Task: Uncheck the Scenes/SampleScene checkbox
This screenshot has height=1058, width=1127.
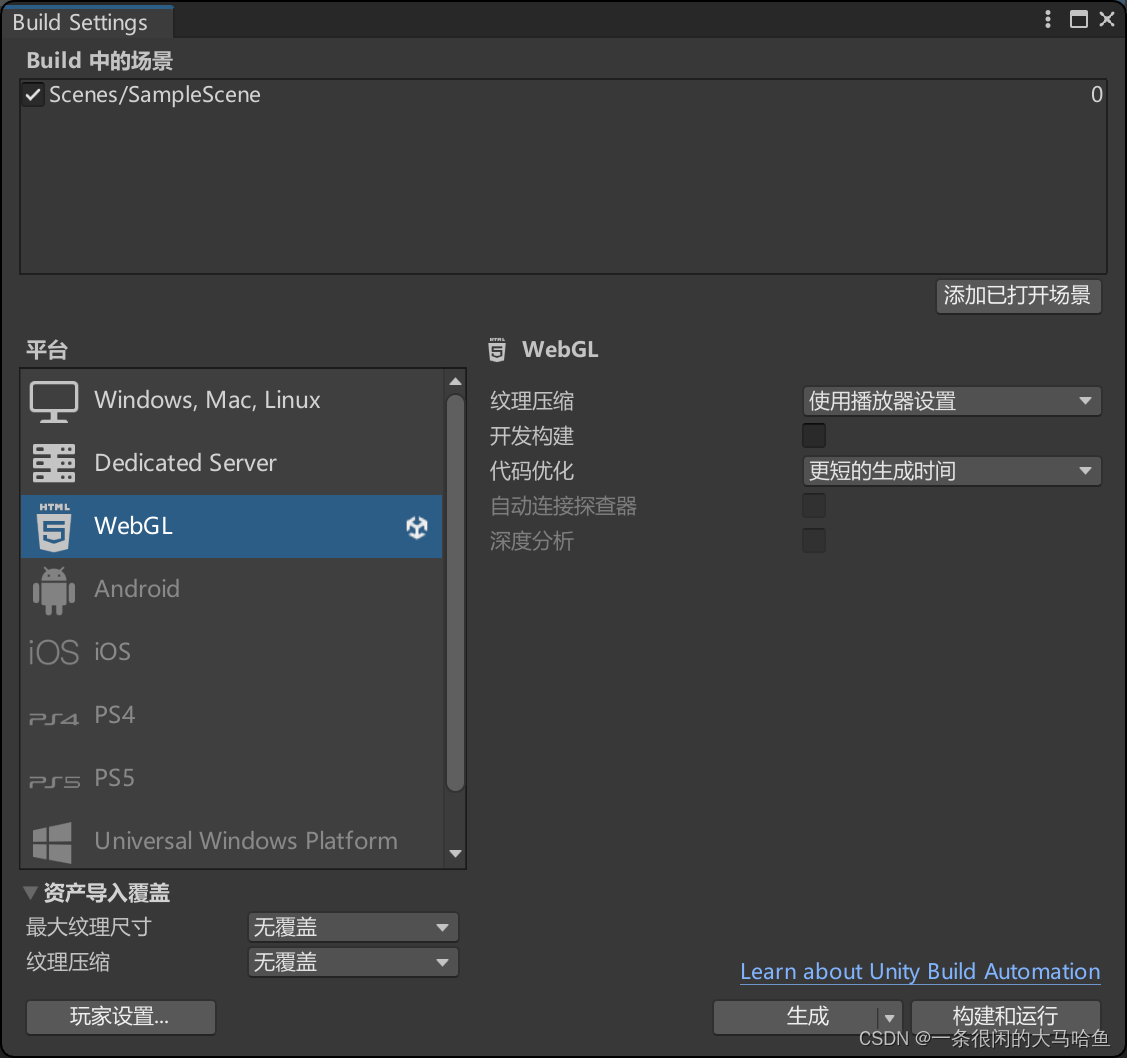Action: pyautogui.click(x=33, y=95)
